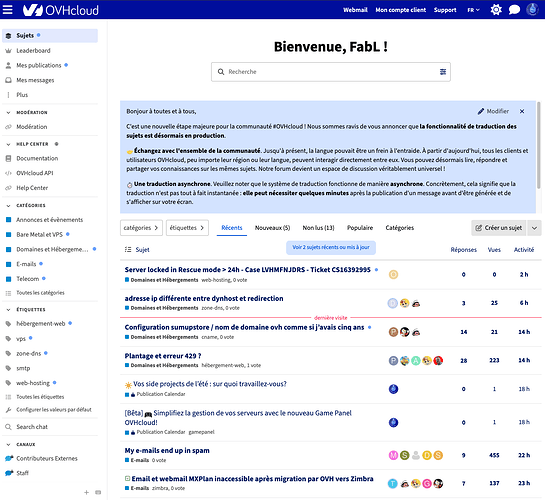Open Annonces et évènements category

point(50,220)
